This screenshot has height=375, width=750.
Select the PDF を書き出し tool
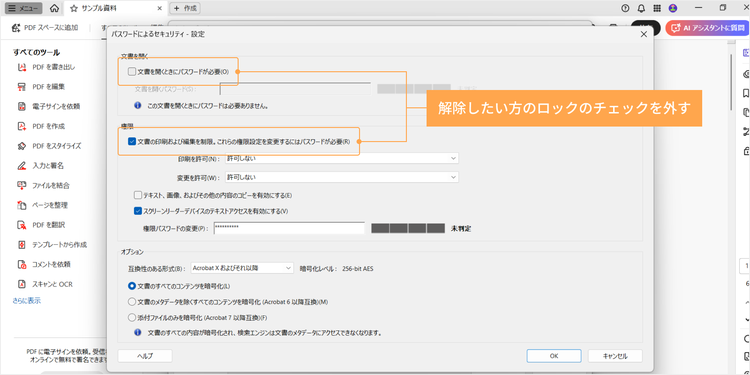click(47, 67)
